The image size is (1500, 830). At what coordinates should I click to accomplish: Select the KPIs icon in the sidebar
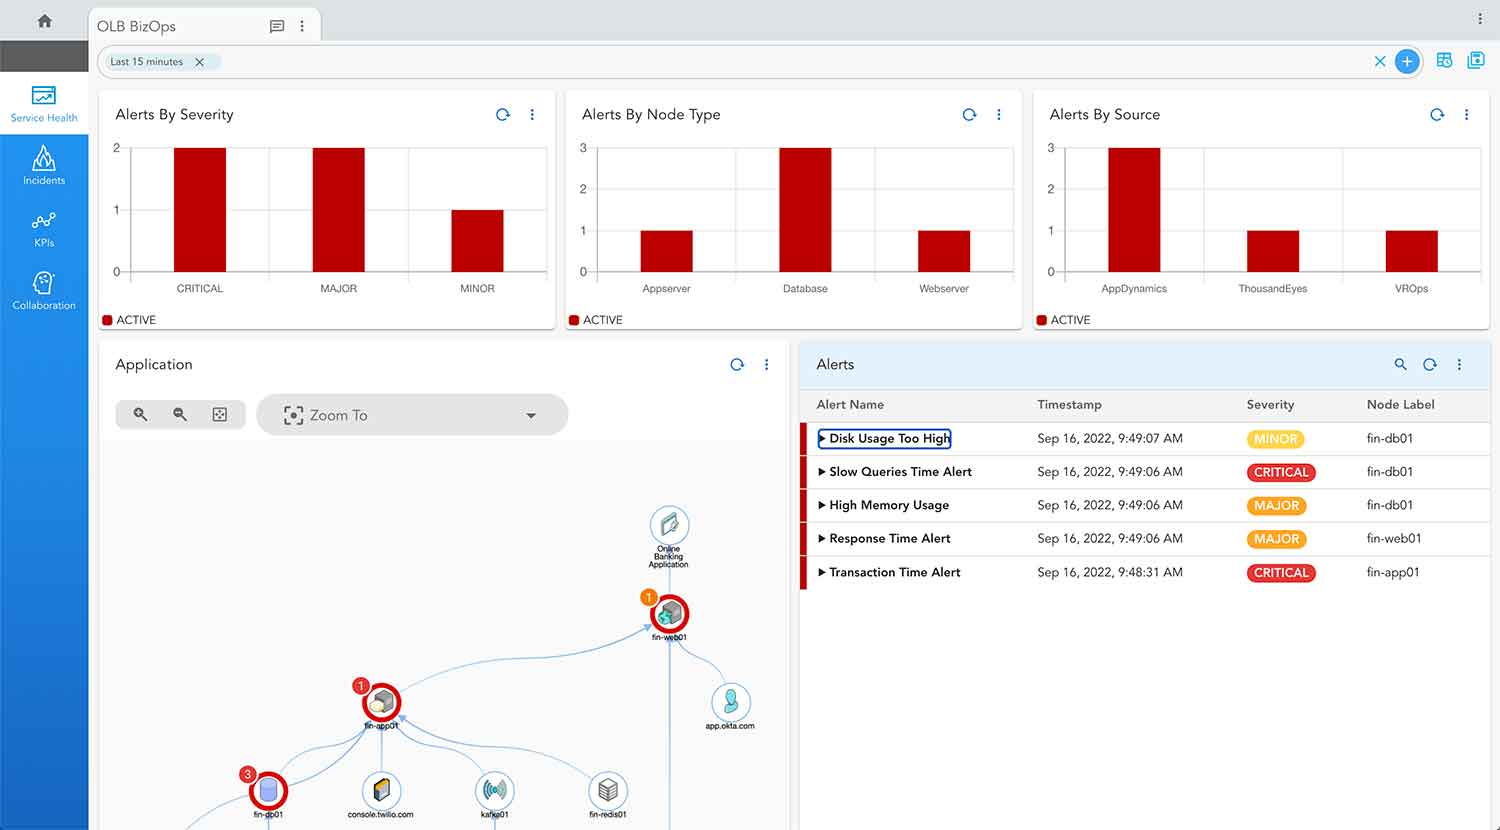[x=44, y=228]
